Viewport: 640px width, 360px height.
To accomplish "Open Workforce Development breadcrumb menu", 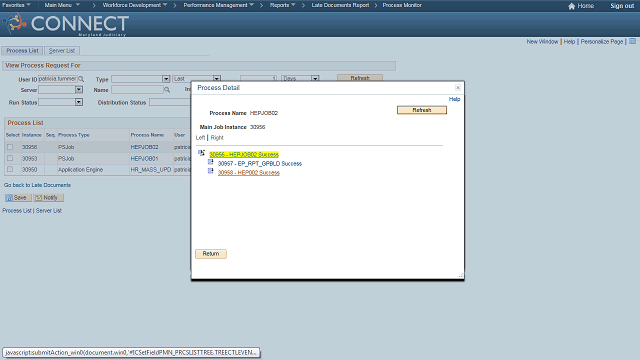I will coord(135,5).
